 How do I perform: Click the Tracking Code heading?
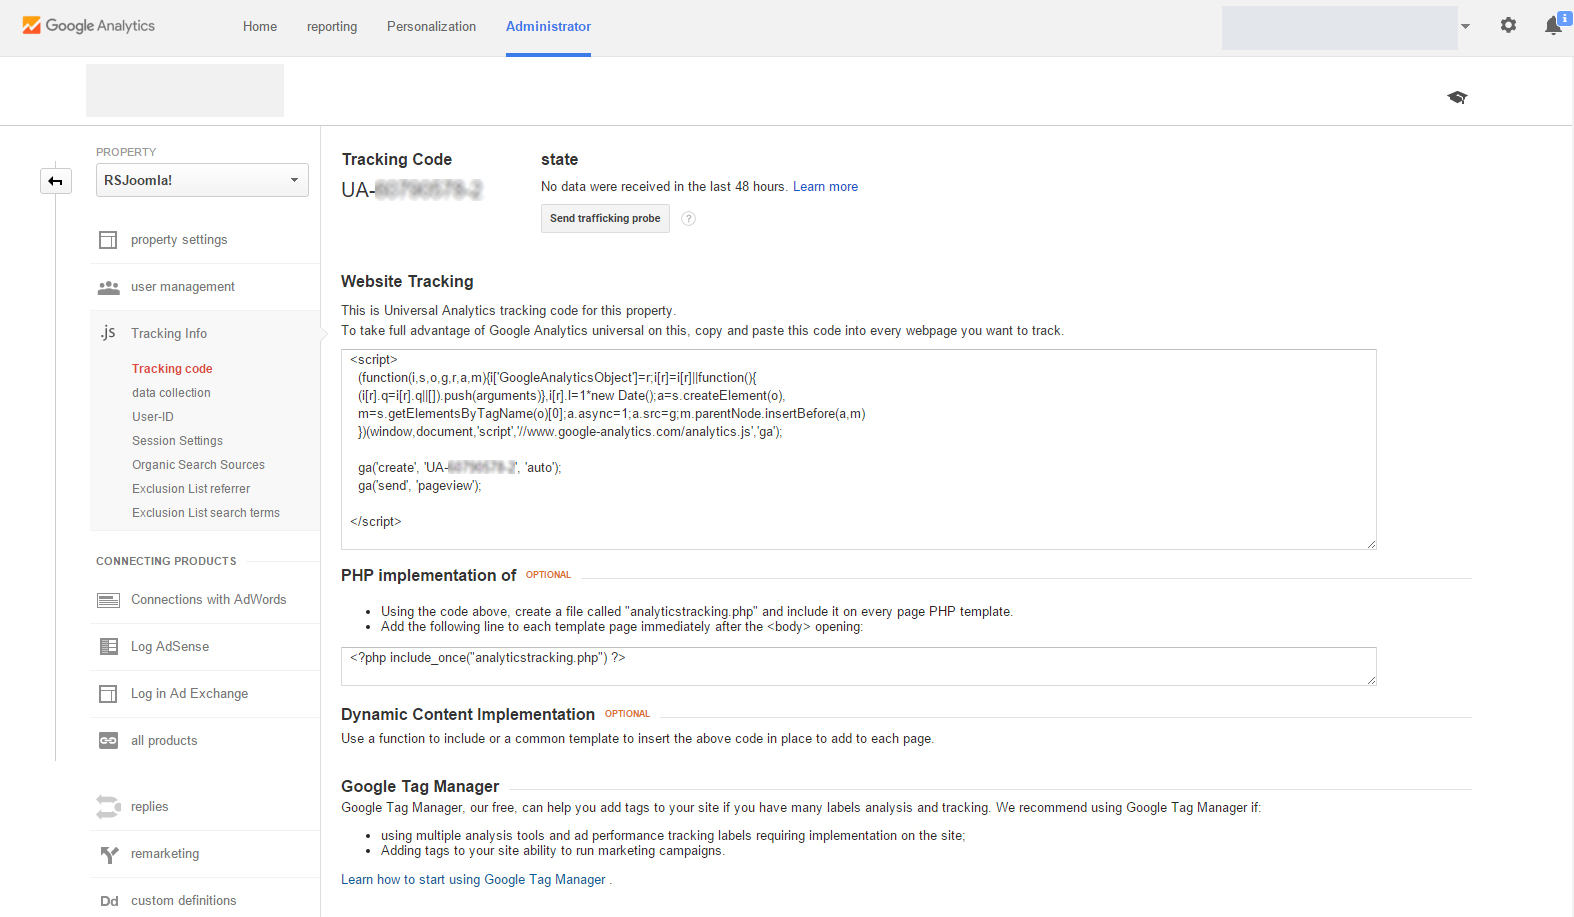click(397, 160)
